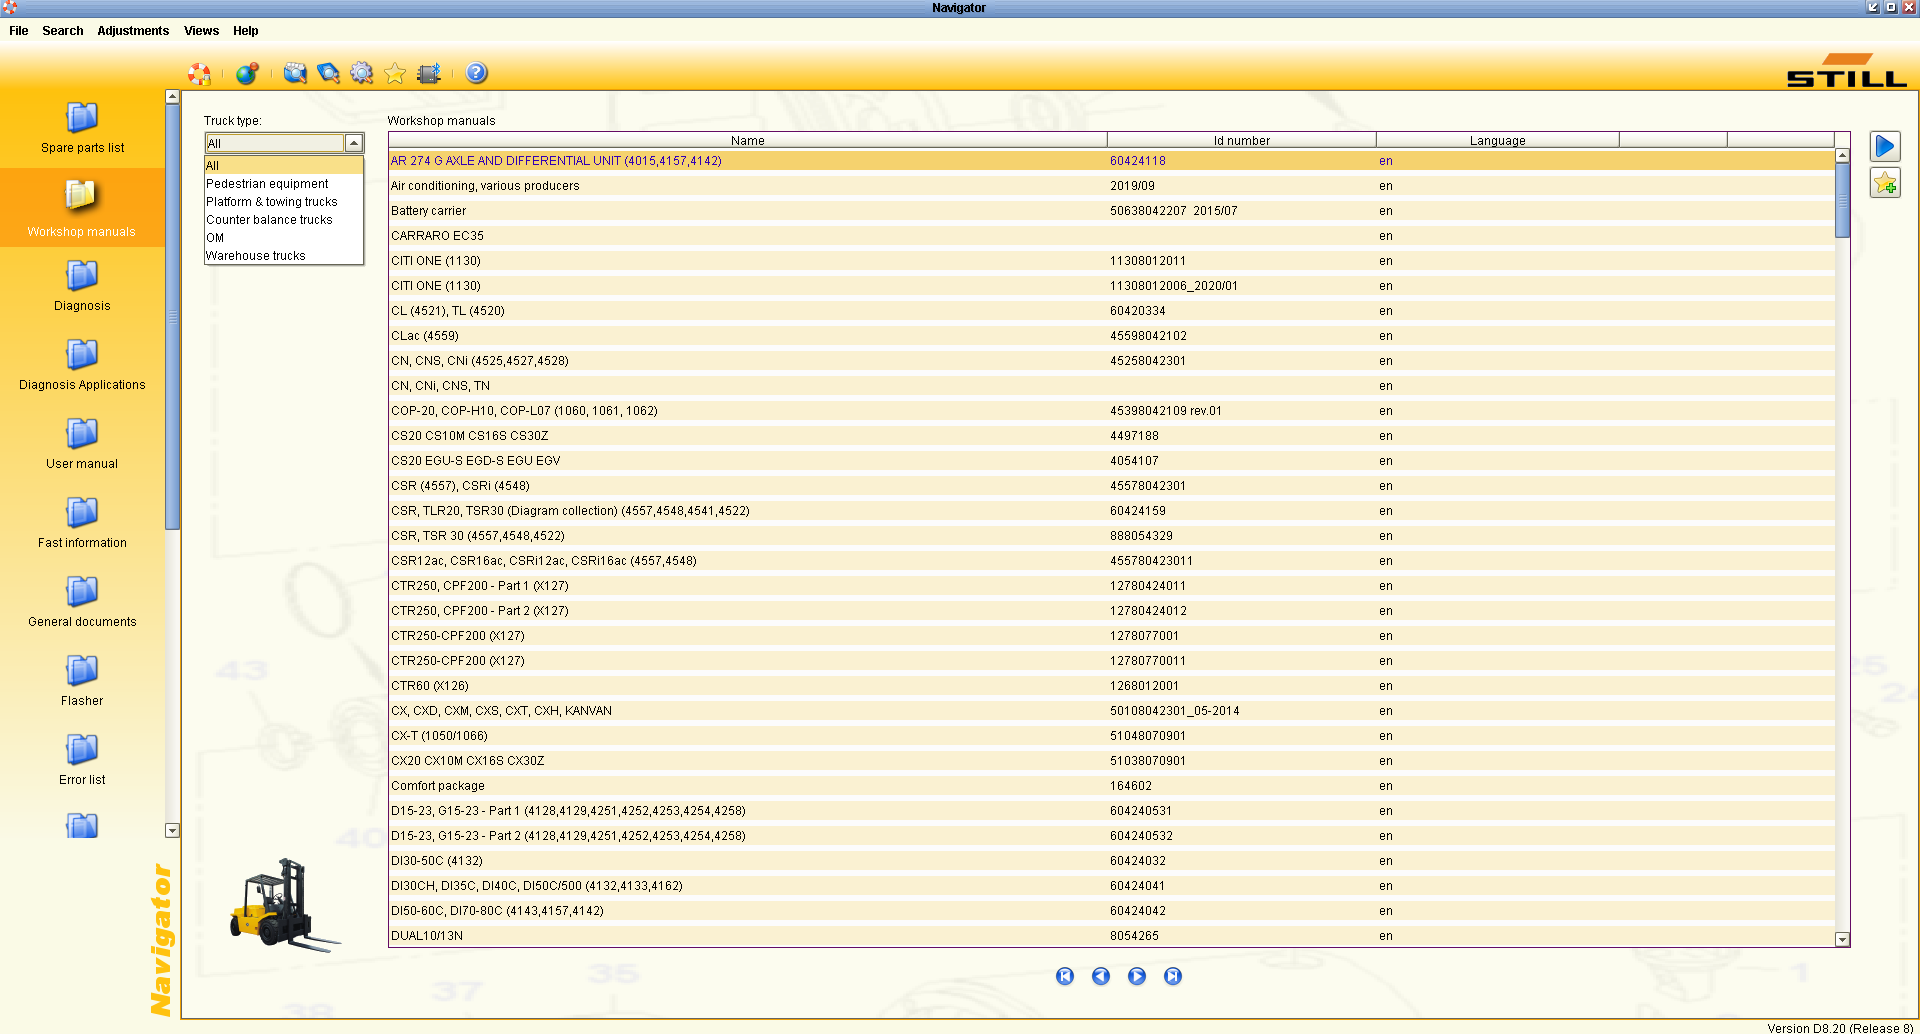Select the Air conditioning, various producers manual
1920x1034 pixels.
[1112, 186]
